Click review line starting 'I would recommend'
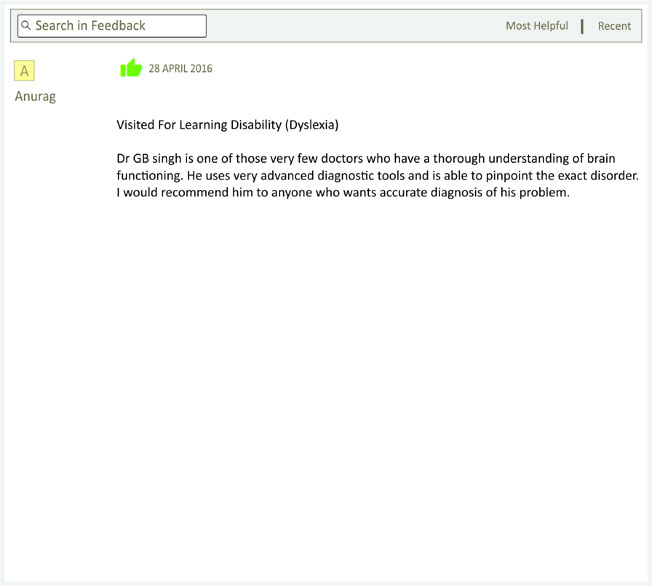The image size is (652, 586). pos(343,193)
